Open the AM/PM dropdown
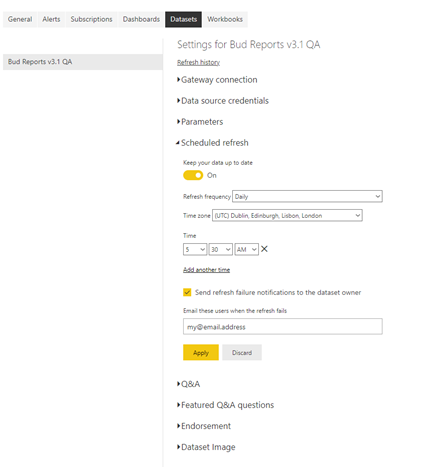Viewport: 440px width, 467px height. [x=247, y=249]
